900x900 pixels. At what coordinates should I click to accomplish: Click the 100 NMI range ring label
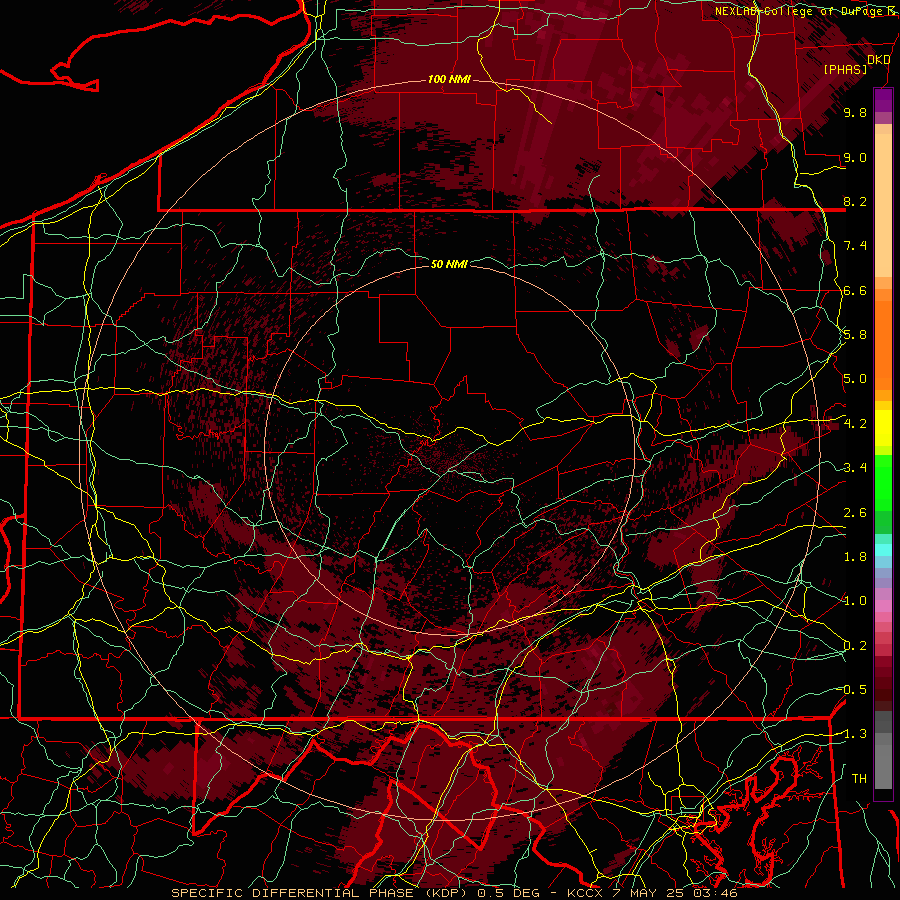click(449, 79)
